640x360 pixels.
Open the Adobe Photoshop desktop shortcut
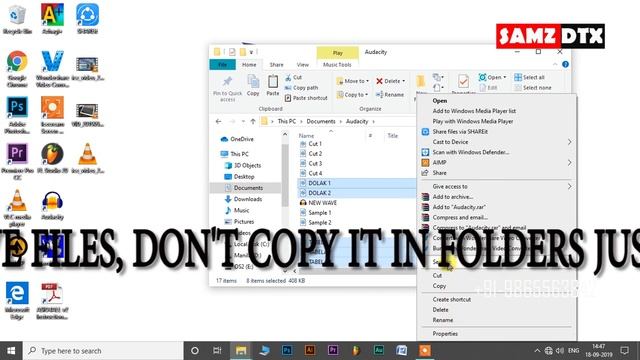(x=17, y=115)
